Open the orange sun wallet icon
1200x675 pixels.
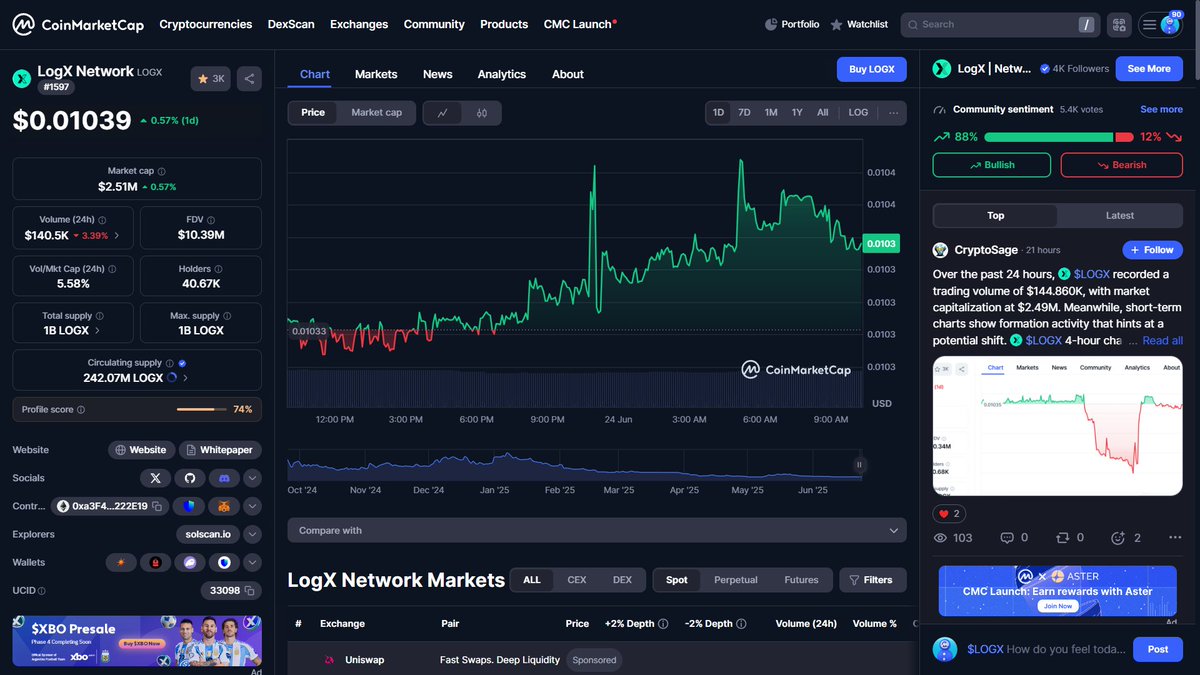121,562
